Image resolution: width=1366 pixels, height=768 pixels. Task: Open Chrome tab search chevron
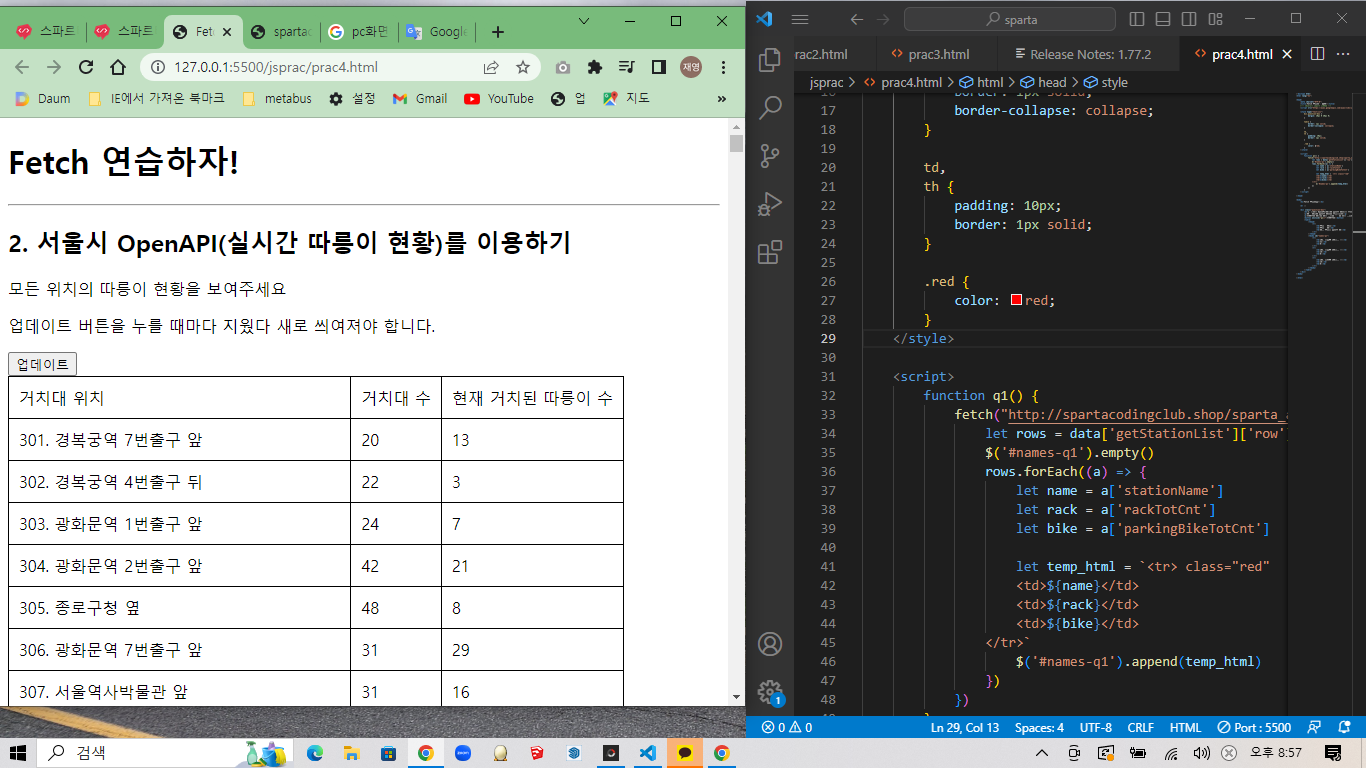coord(582,19)
